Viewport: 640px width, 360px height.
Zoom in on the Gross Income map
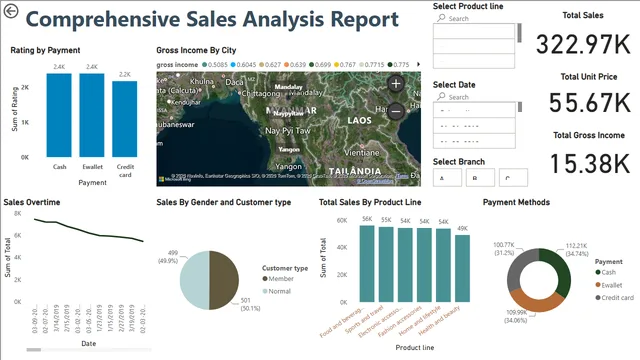coord(396,84)
